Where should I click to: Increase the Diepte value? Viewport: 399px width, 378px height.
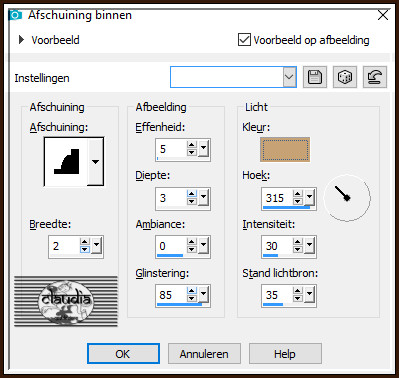point(192,194)
